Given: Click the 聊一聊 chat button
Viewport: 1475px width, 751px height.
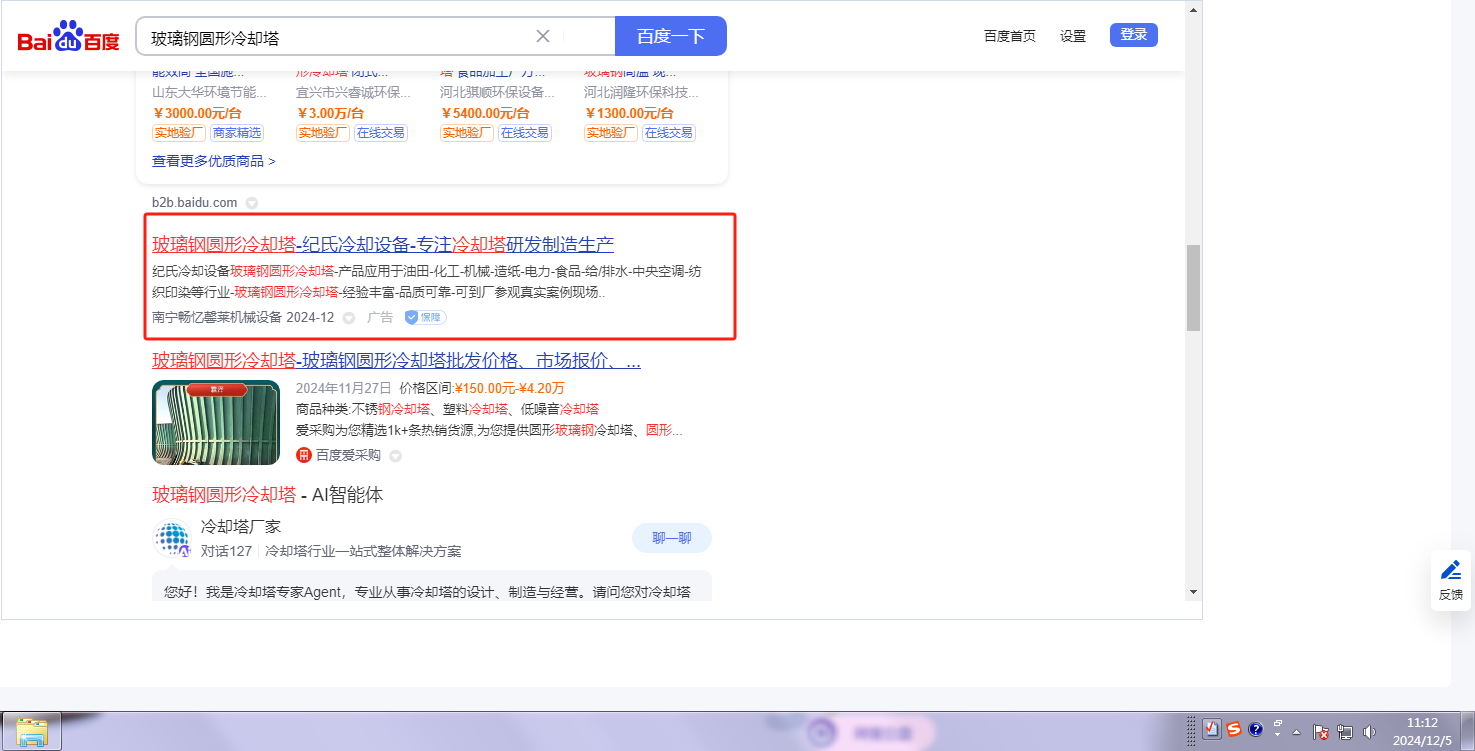Looking at the screenshot, I should point(671,538).
